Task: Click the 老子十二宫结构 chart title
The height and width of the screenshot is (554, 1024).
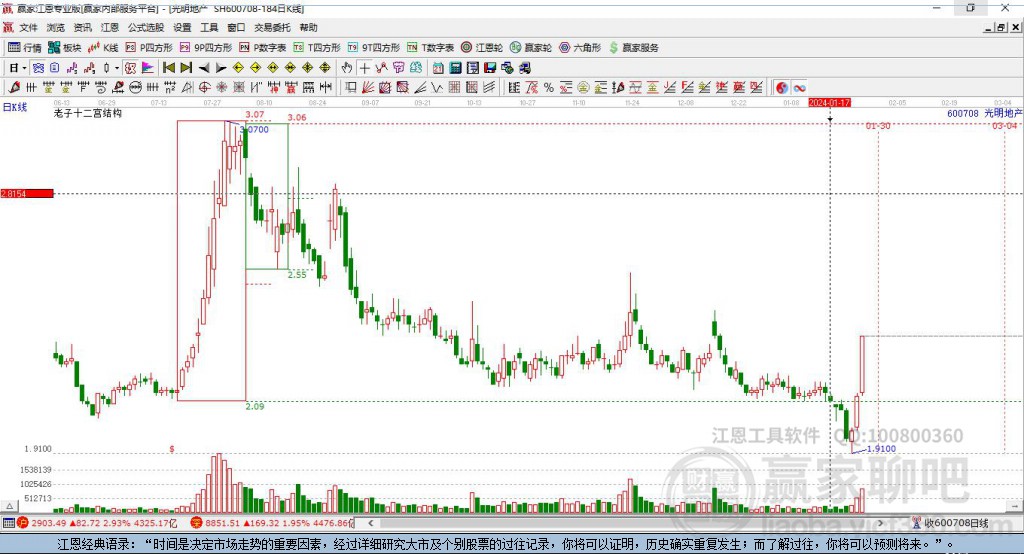Action: pos(88,113)
